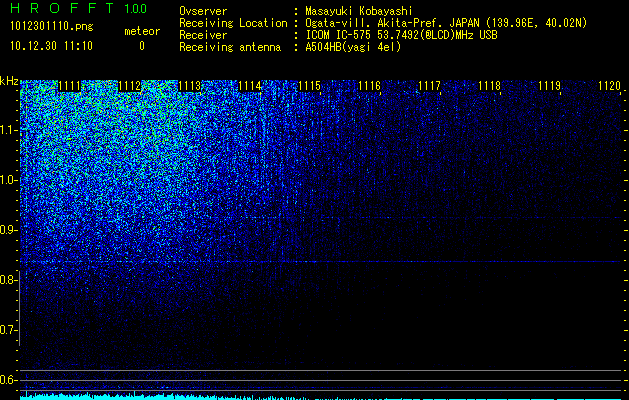Click the date and time 10.12.30 11:10
This screenshot has height=400, width=629.
point(51,46)
